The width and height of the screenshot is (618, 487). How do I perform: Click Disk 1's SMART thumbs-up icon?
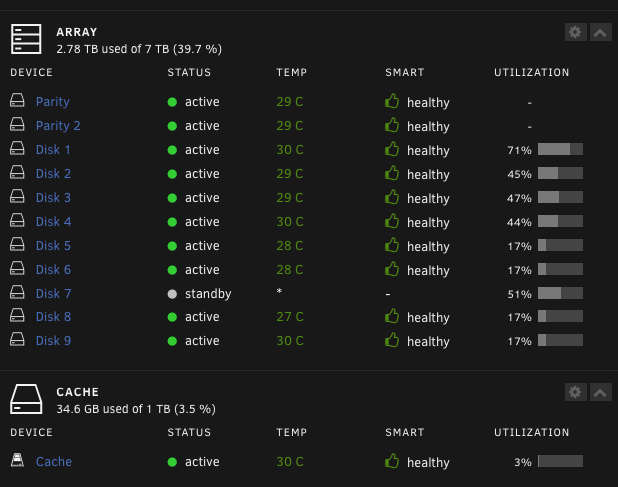(x=392, y=149)
